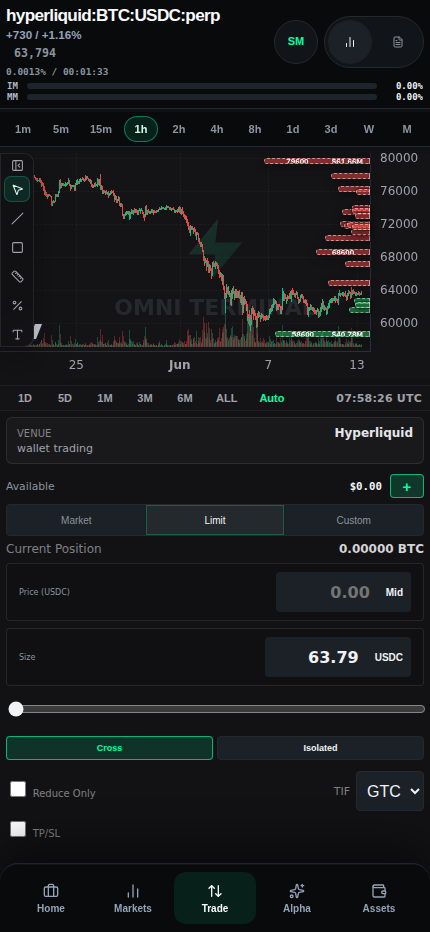Choose Custom order type
Screen dimensions: 430x932
[353, 520]
